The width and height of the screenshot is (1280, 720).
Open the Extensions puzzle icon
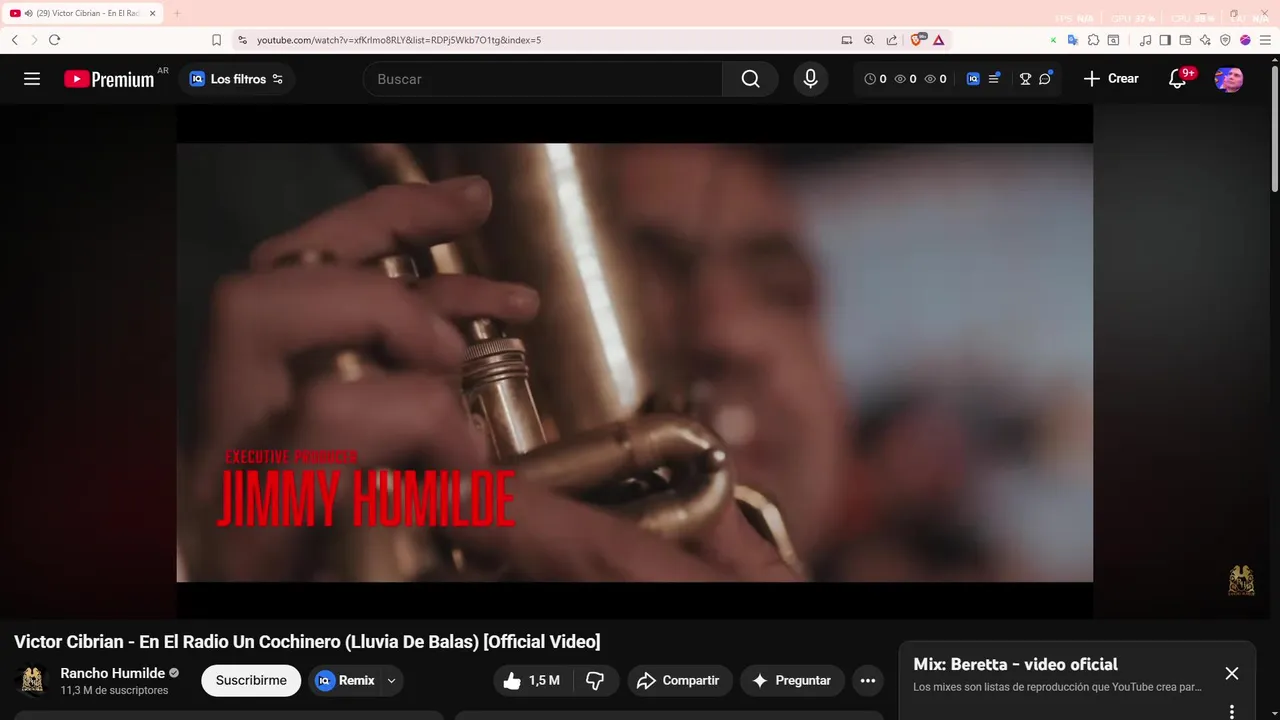click(x=1093, y=40)
